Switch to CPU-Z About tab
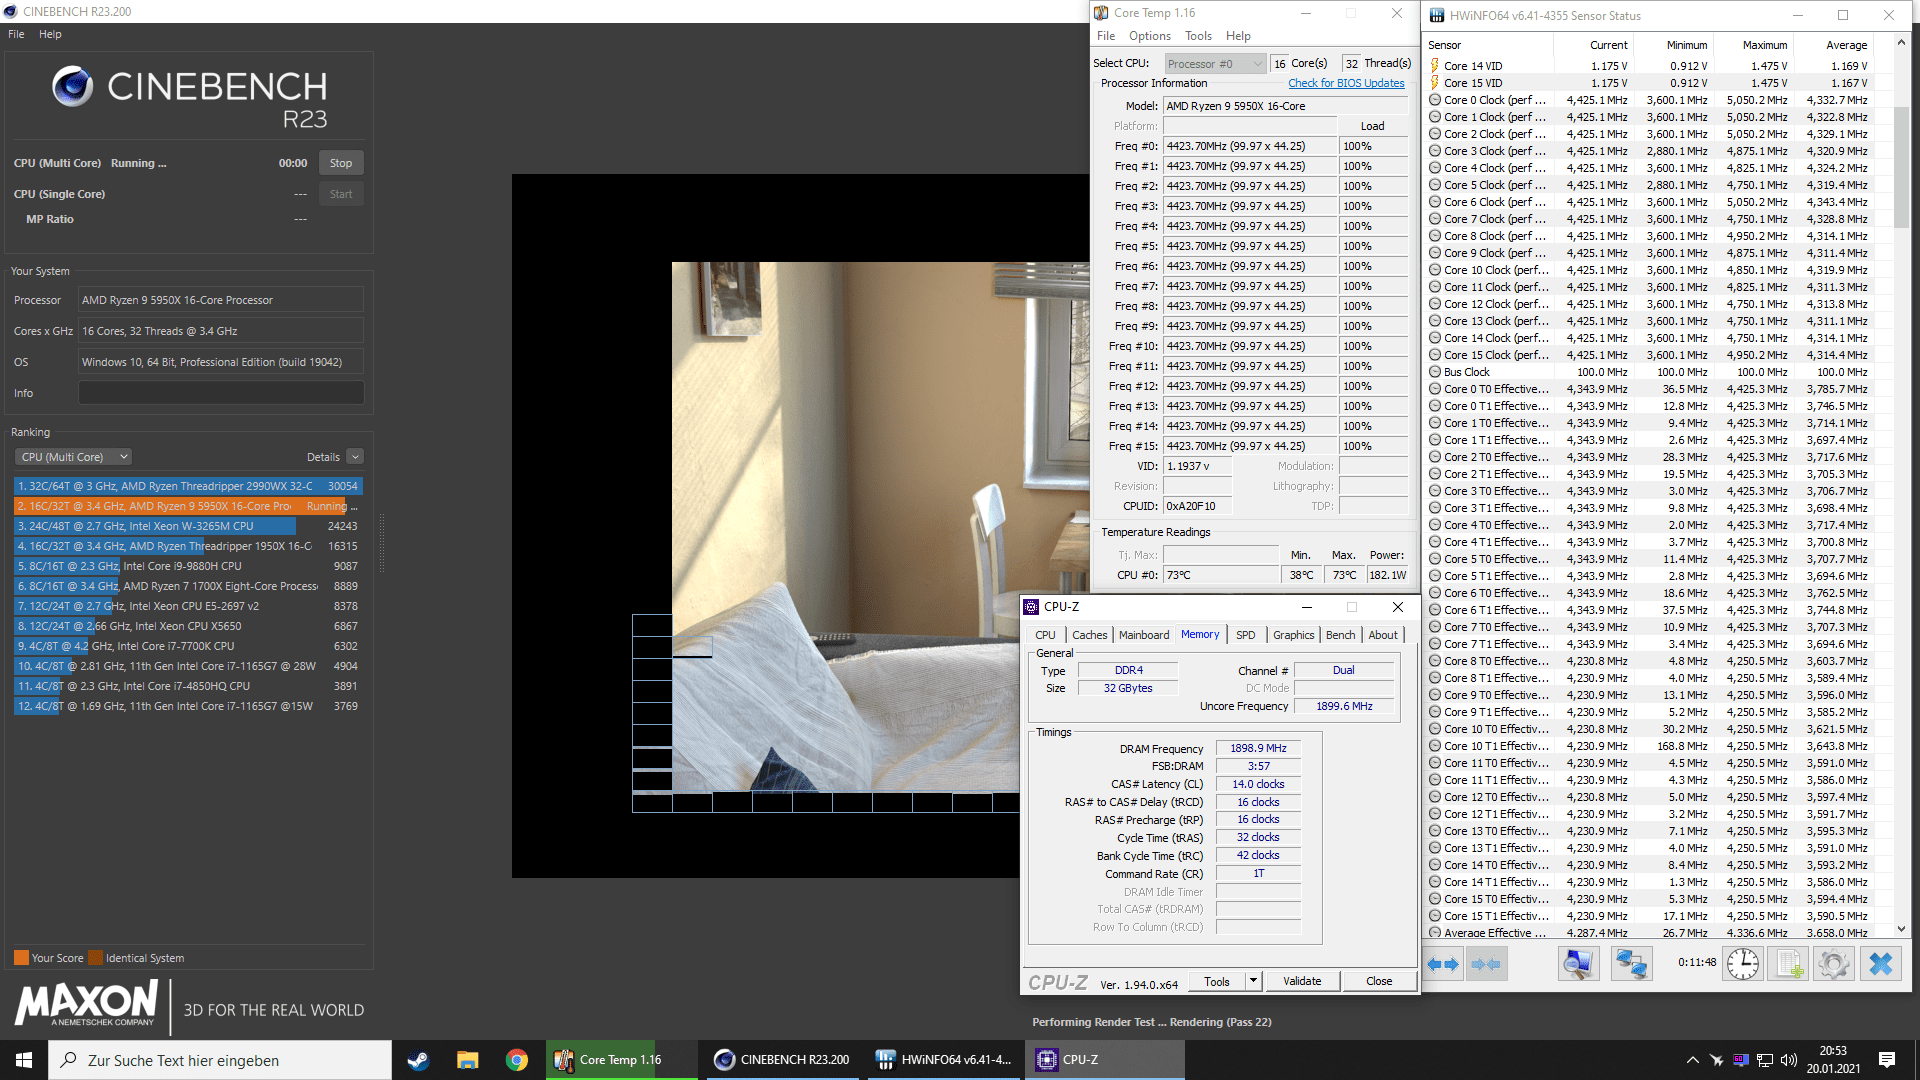Viewport: 1920px width, 1080px height. pos(1383,635)
